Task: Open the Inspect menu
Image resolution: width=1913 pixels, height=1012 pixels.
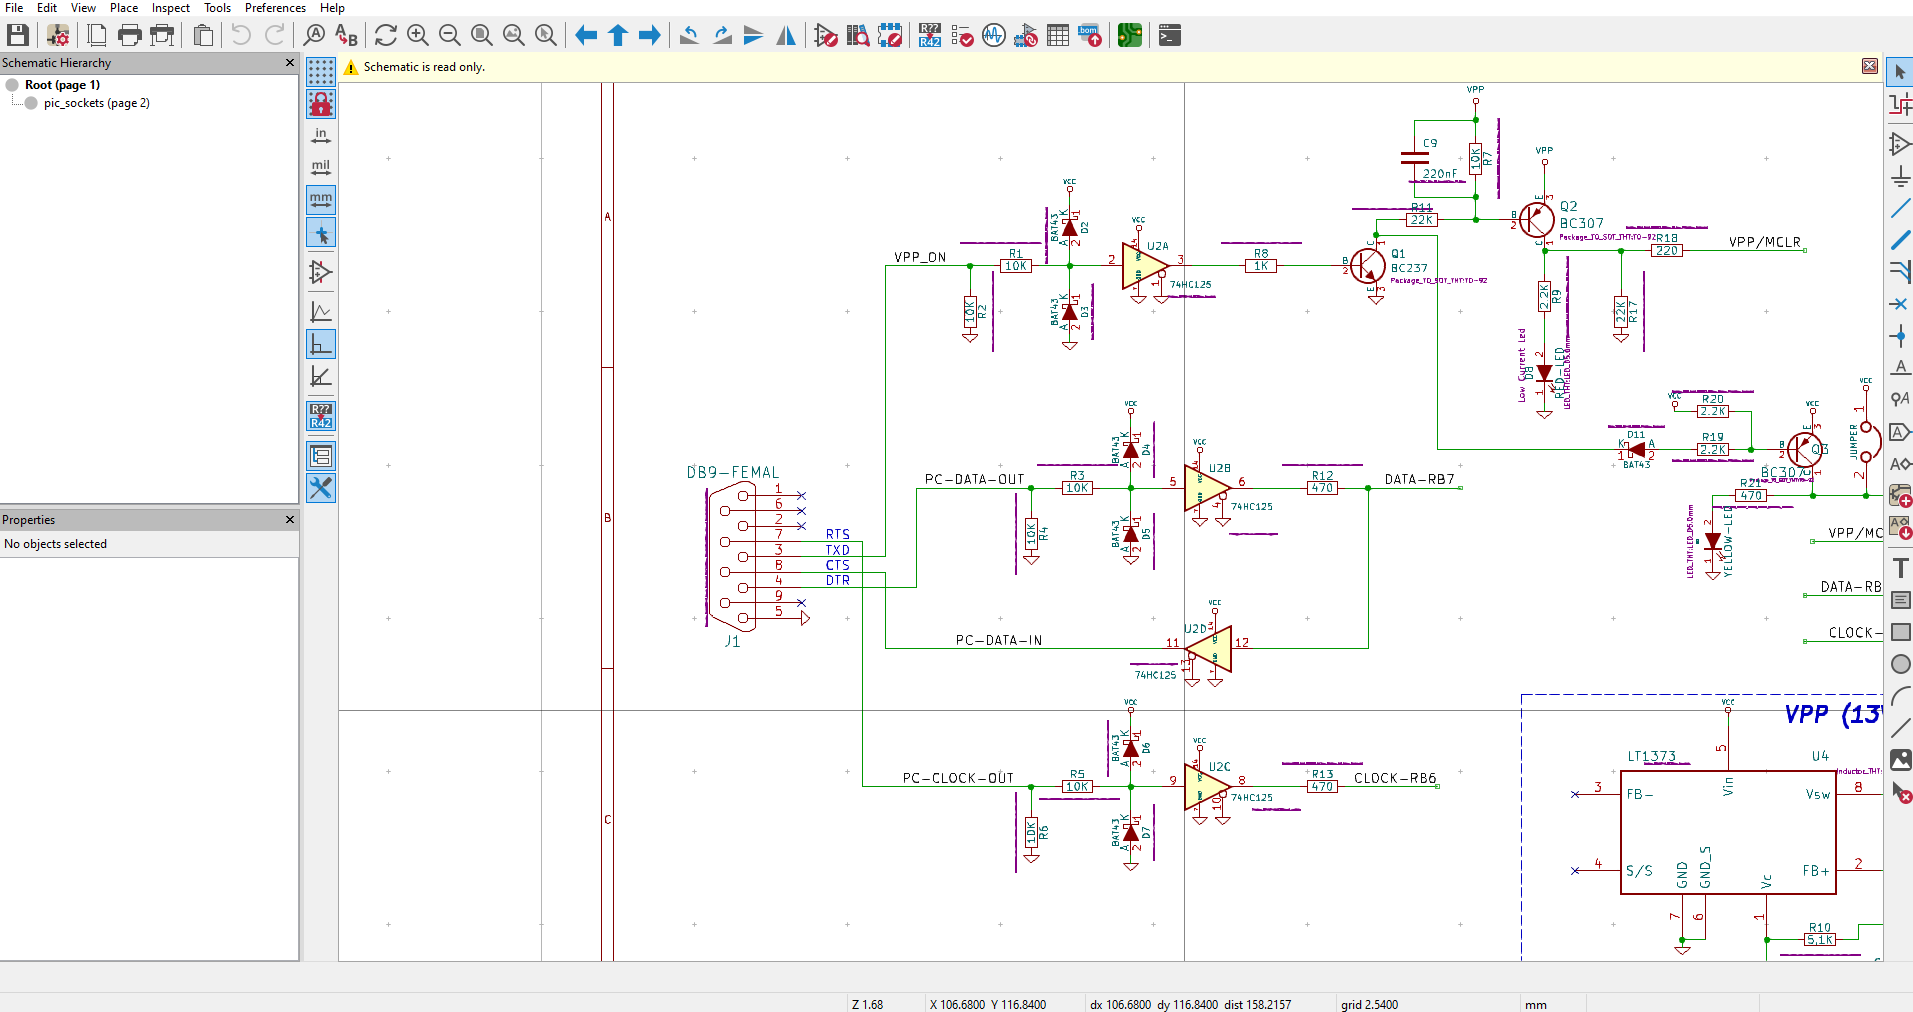Action: [171, 8]
